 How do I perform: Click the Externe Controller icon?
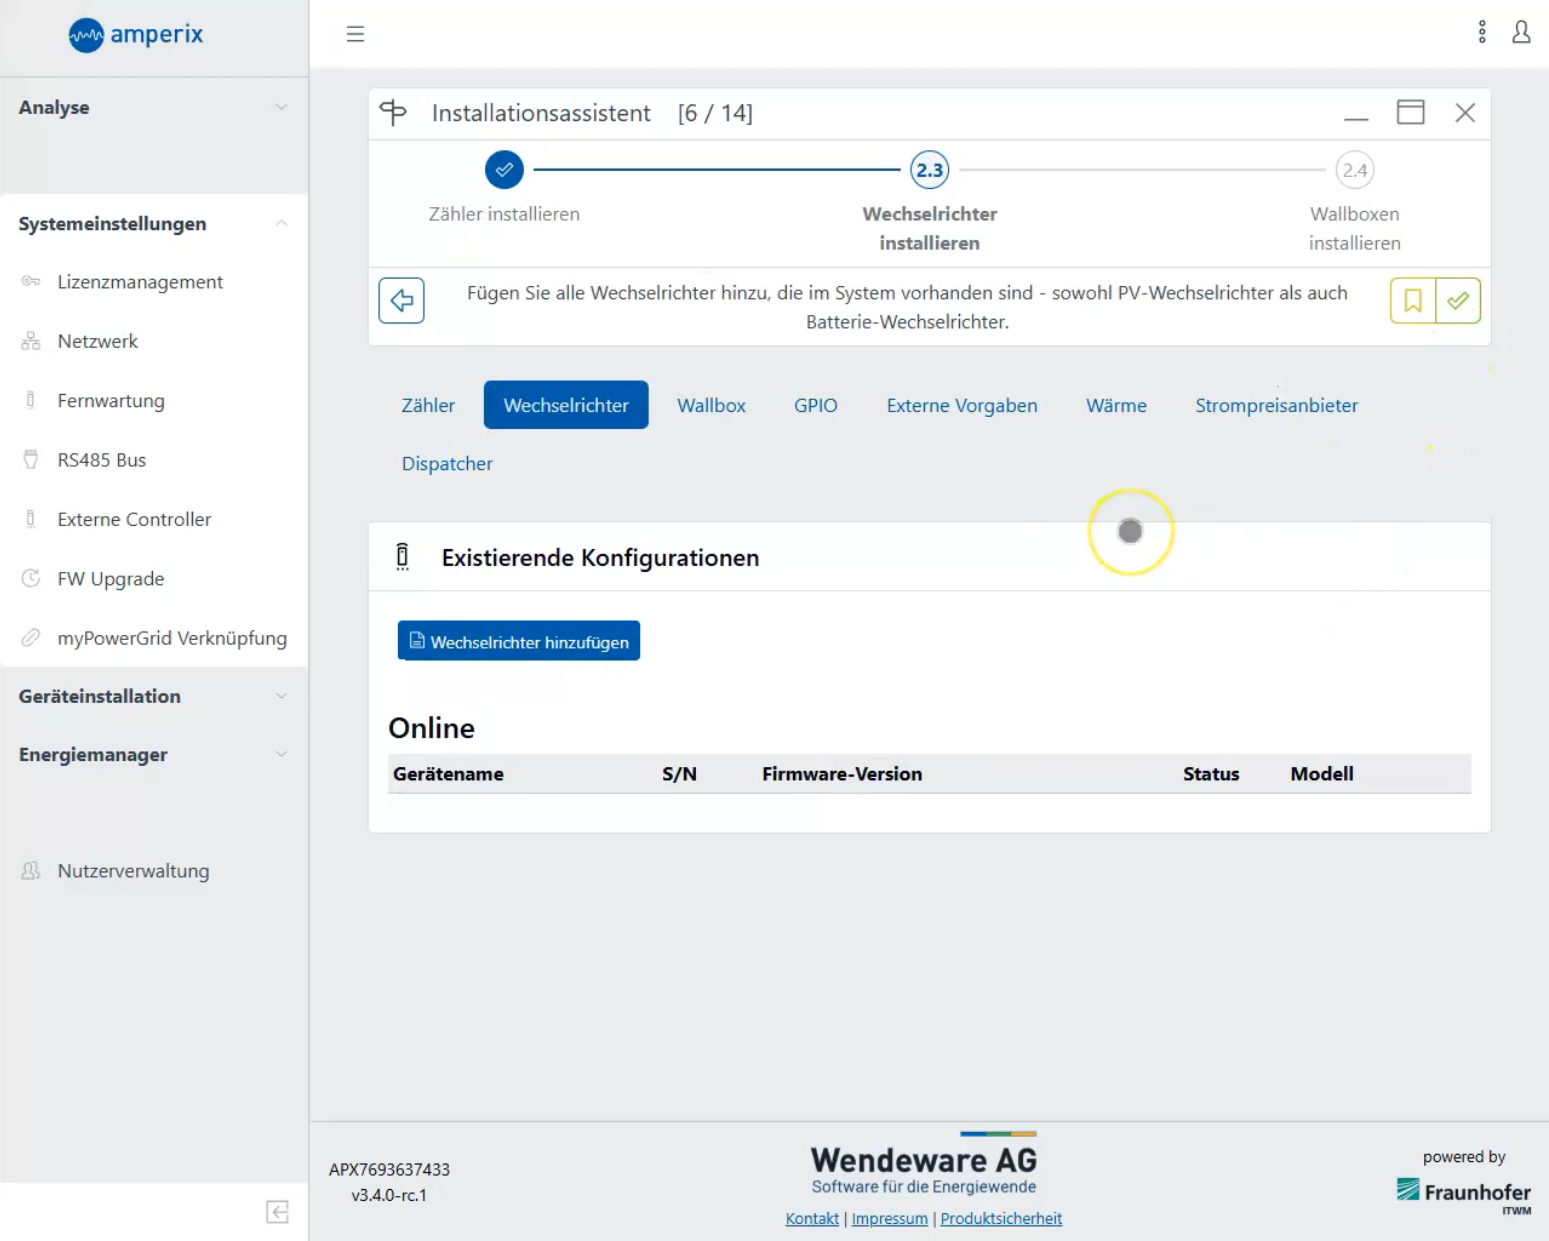click(x=31, y=519)
